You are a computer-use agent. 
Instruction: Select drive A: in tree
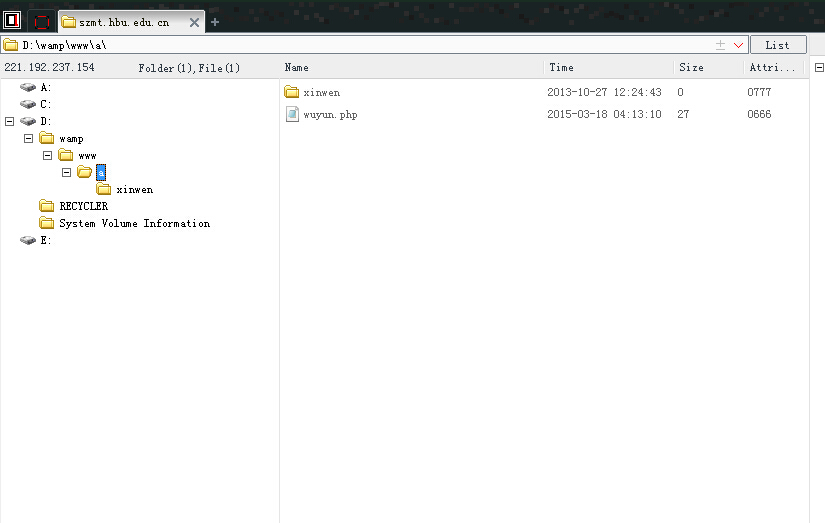(x=46, y=87)
